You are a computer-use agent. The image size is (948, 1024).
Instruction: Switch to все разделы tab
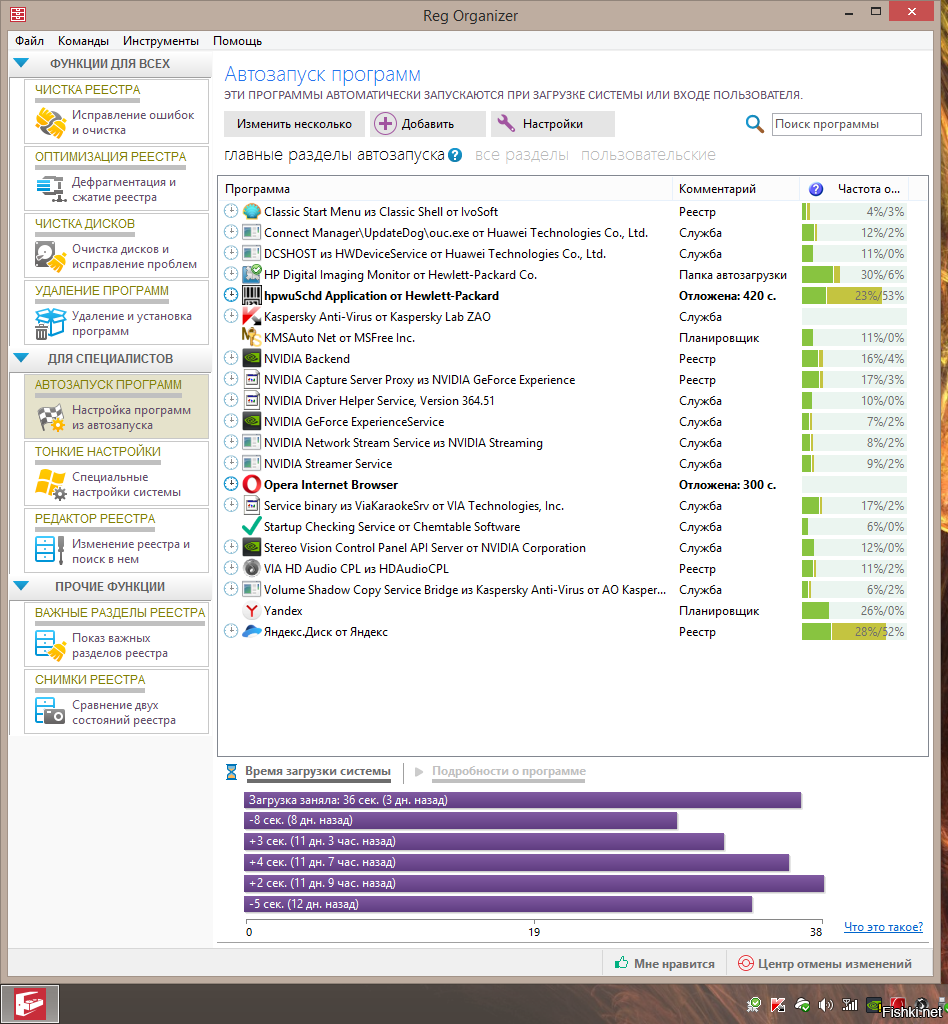coord(522,155)
